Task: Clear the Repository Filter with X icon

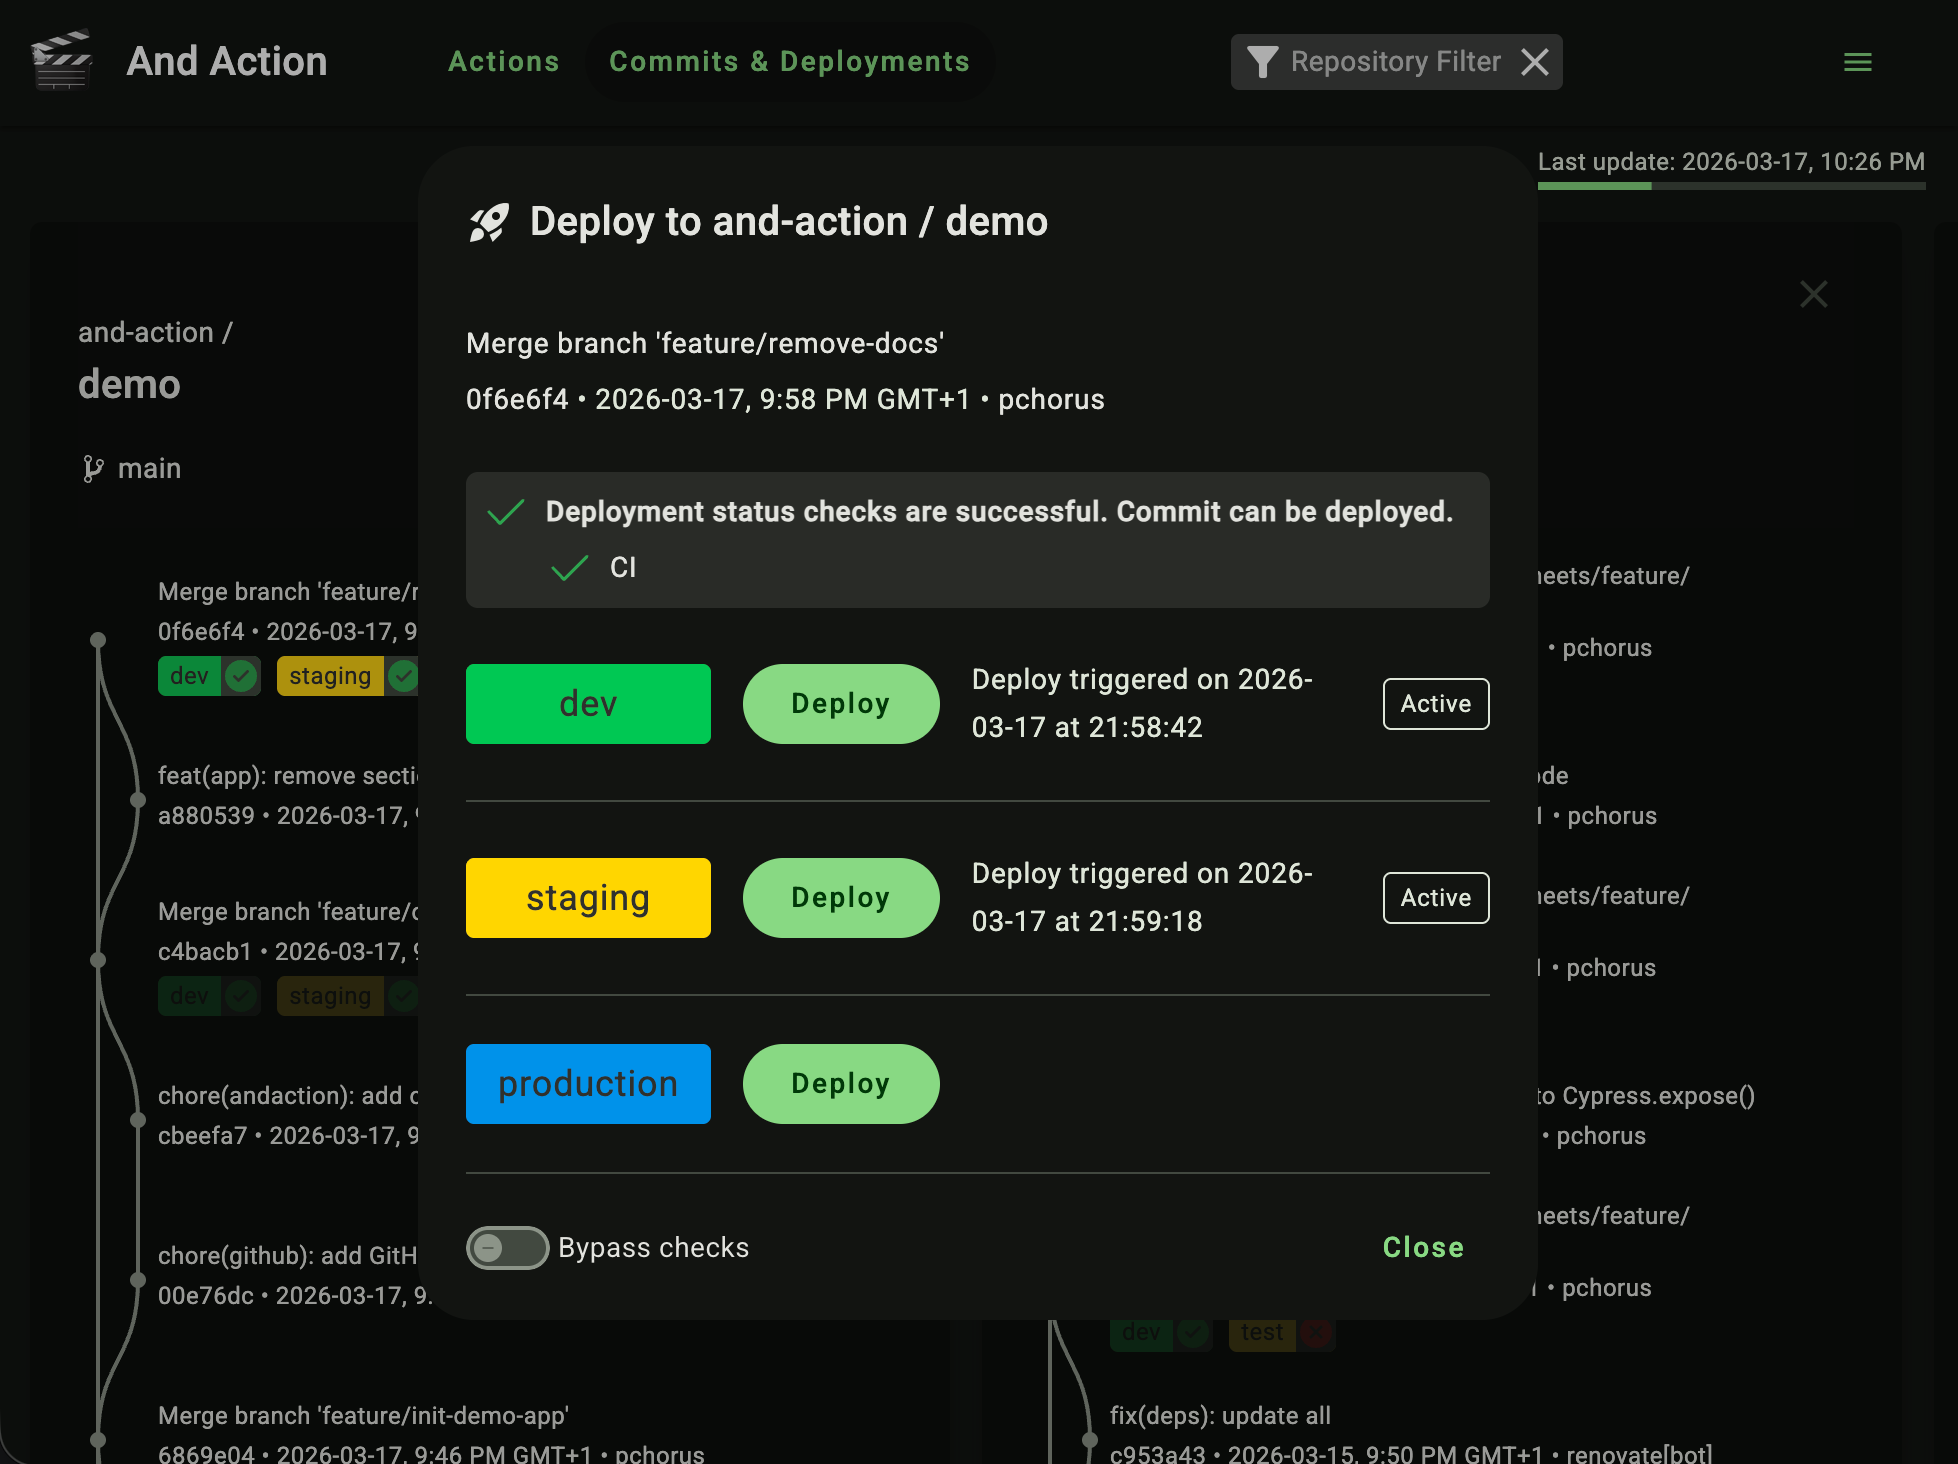Action: [1534, 62]
